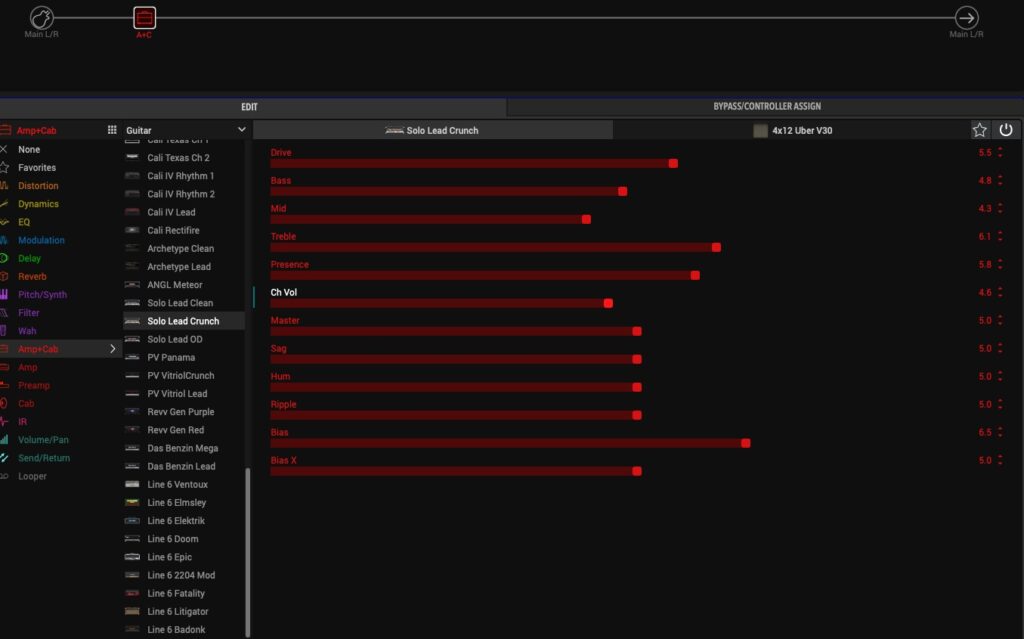Select Favorites in the category list
1024x639 pixels.
pyautogui.click(x=37, y=168)
